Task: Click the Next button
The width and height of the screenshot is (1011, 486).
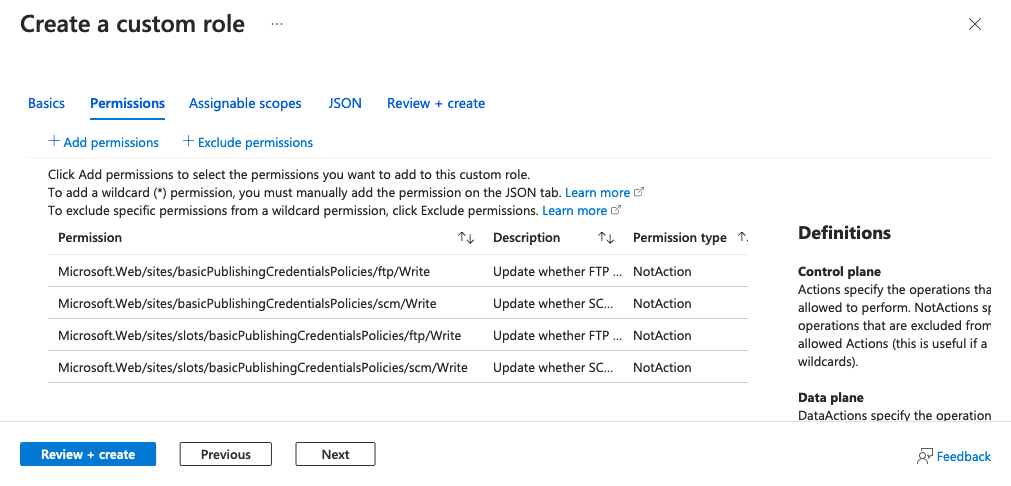Action: click(x=335, y=454)
